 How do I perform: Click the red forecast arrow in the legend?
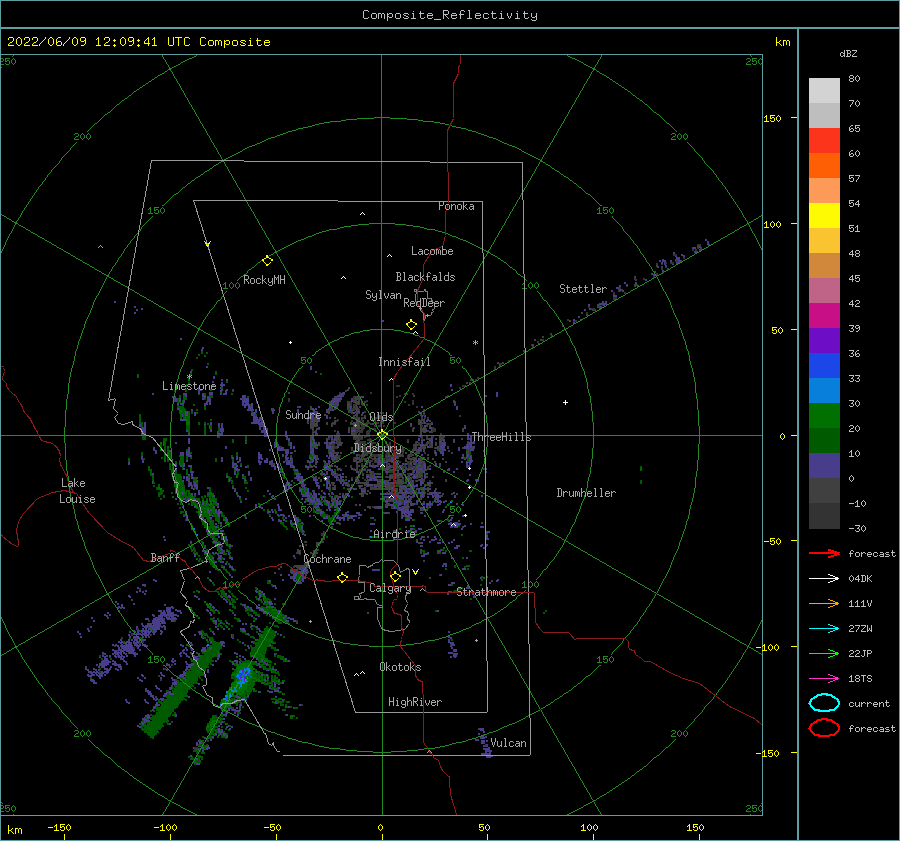[x=824, y=553]
